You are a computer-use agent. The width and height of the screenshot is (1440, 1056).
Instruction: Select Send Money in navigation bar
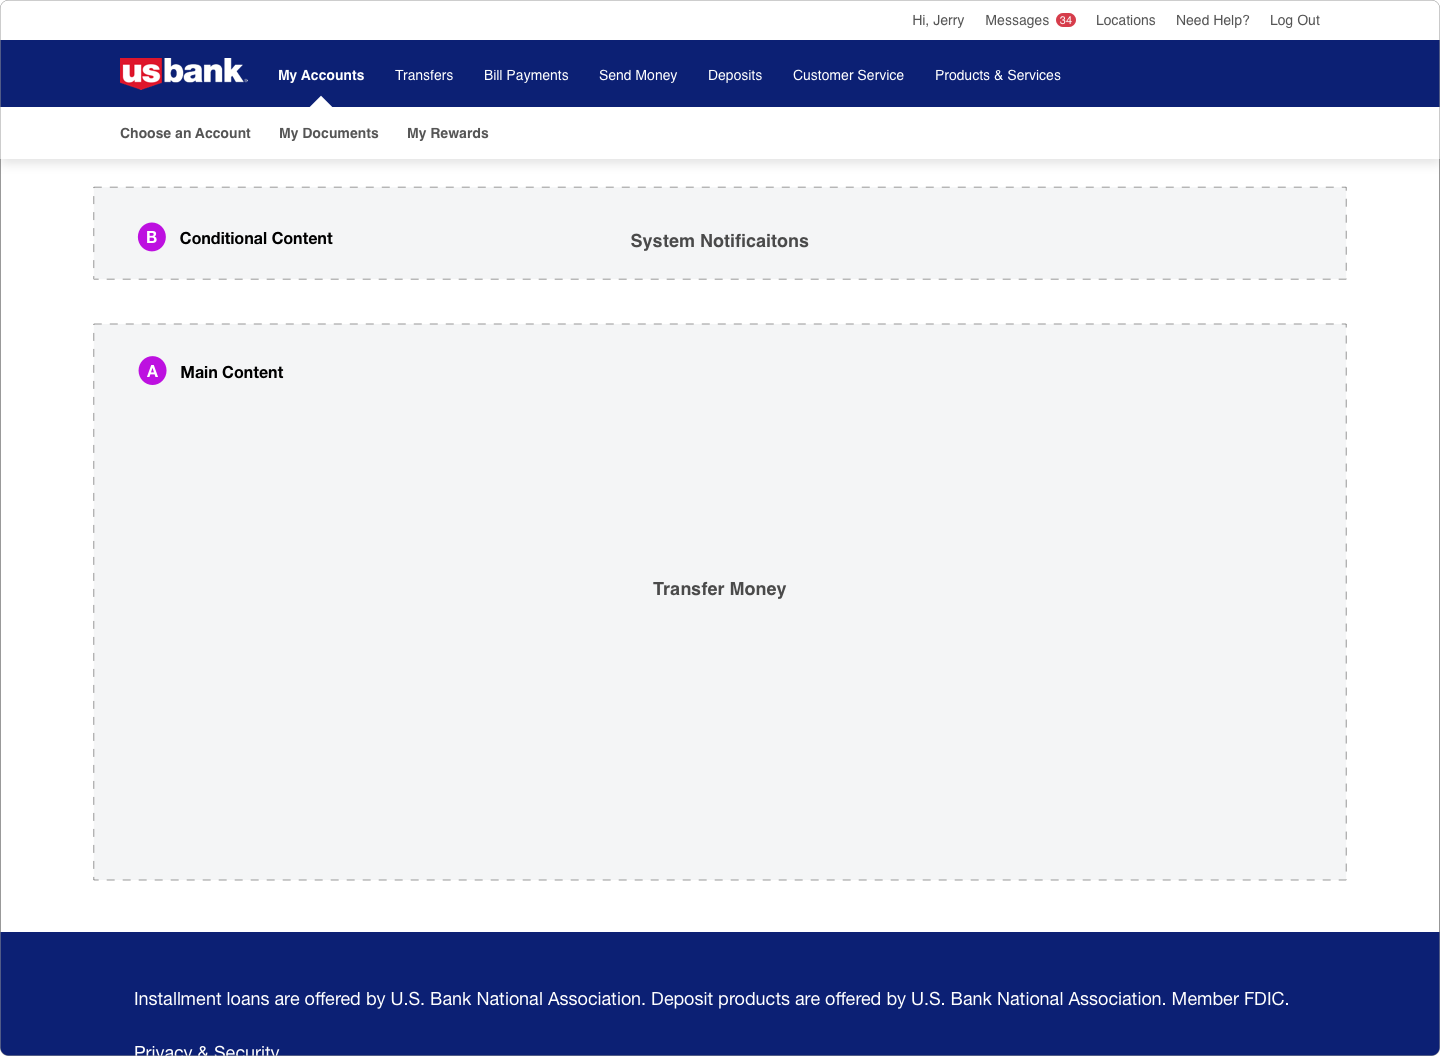(x=638, y=75)
